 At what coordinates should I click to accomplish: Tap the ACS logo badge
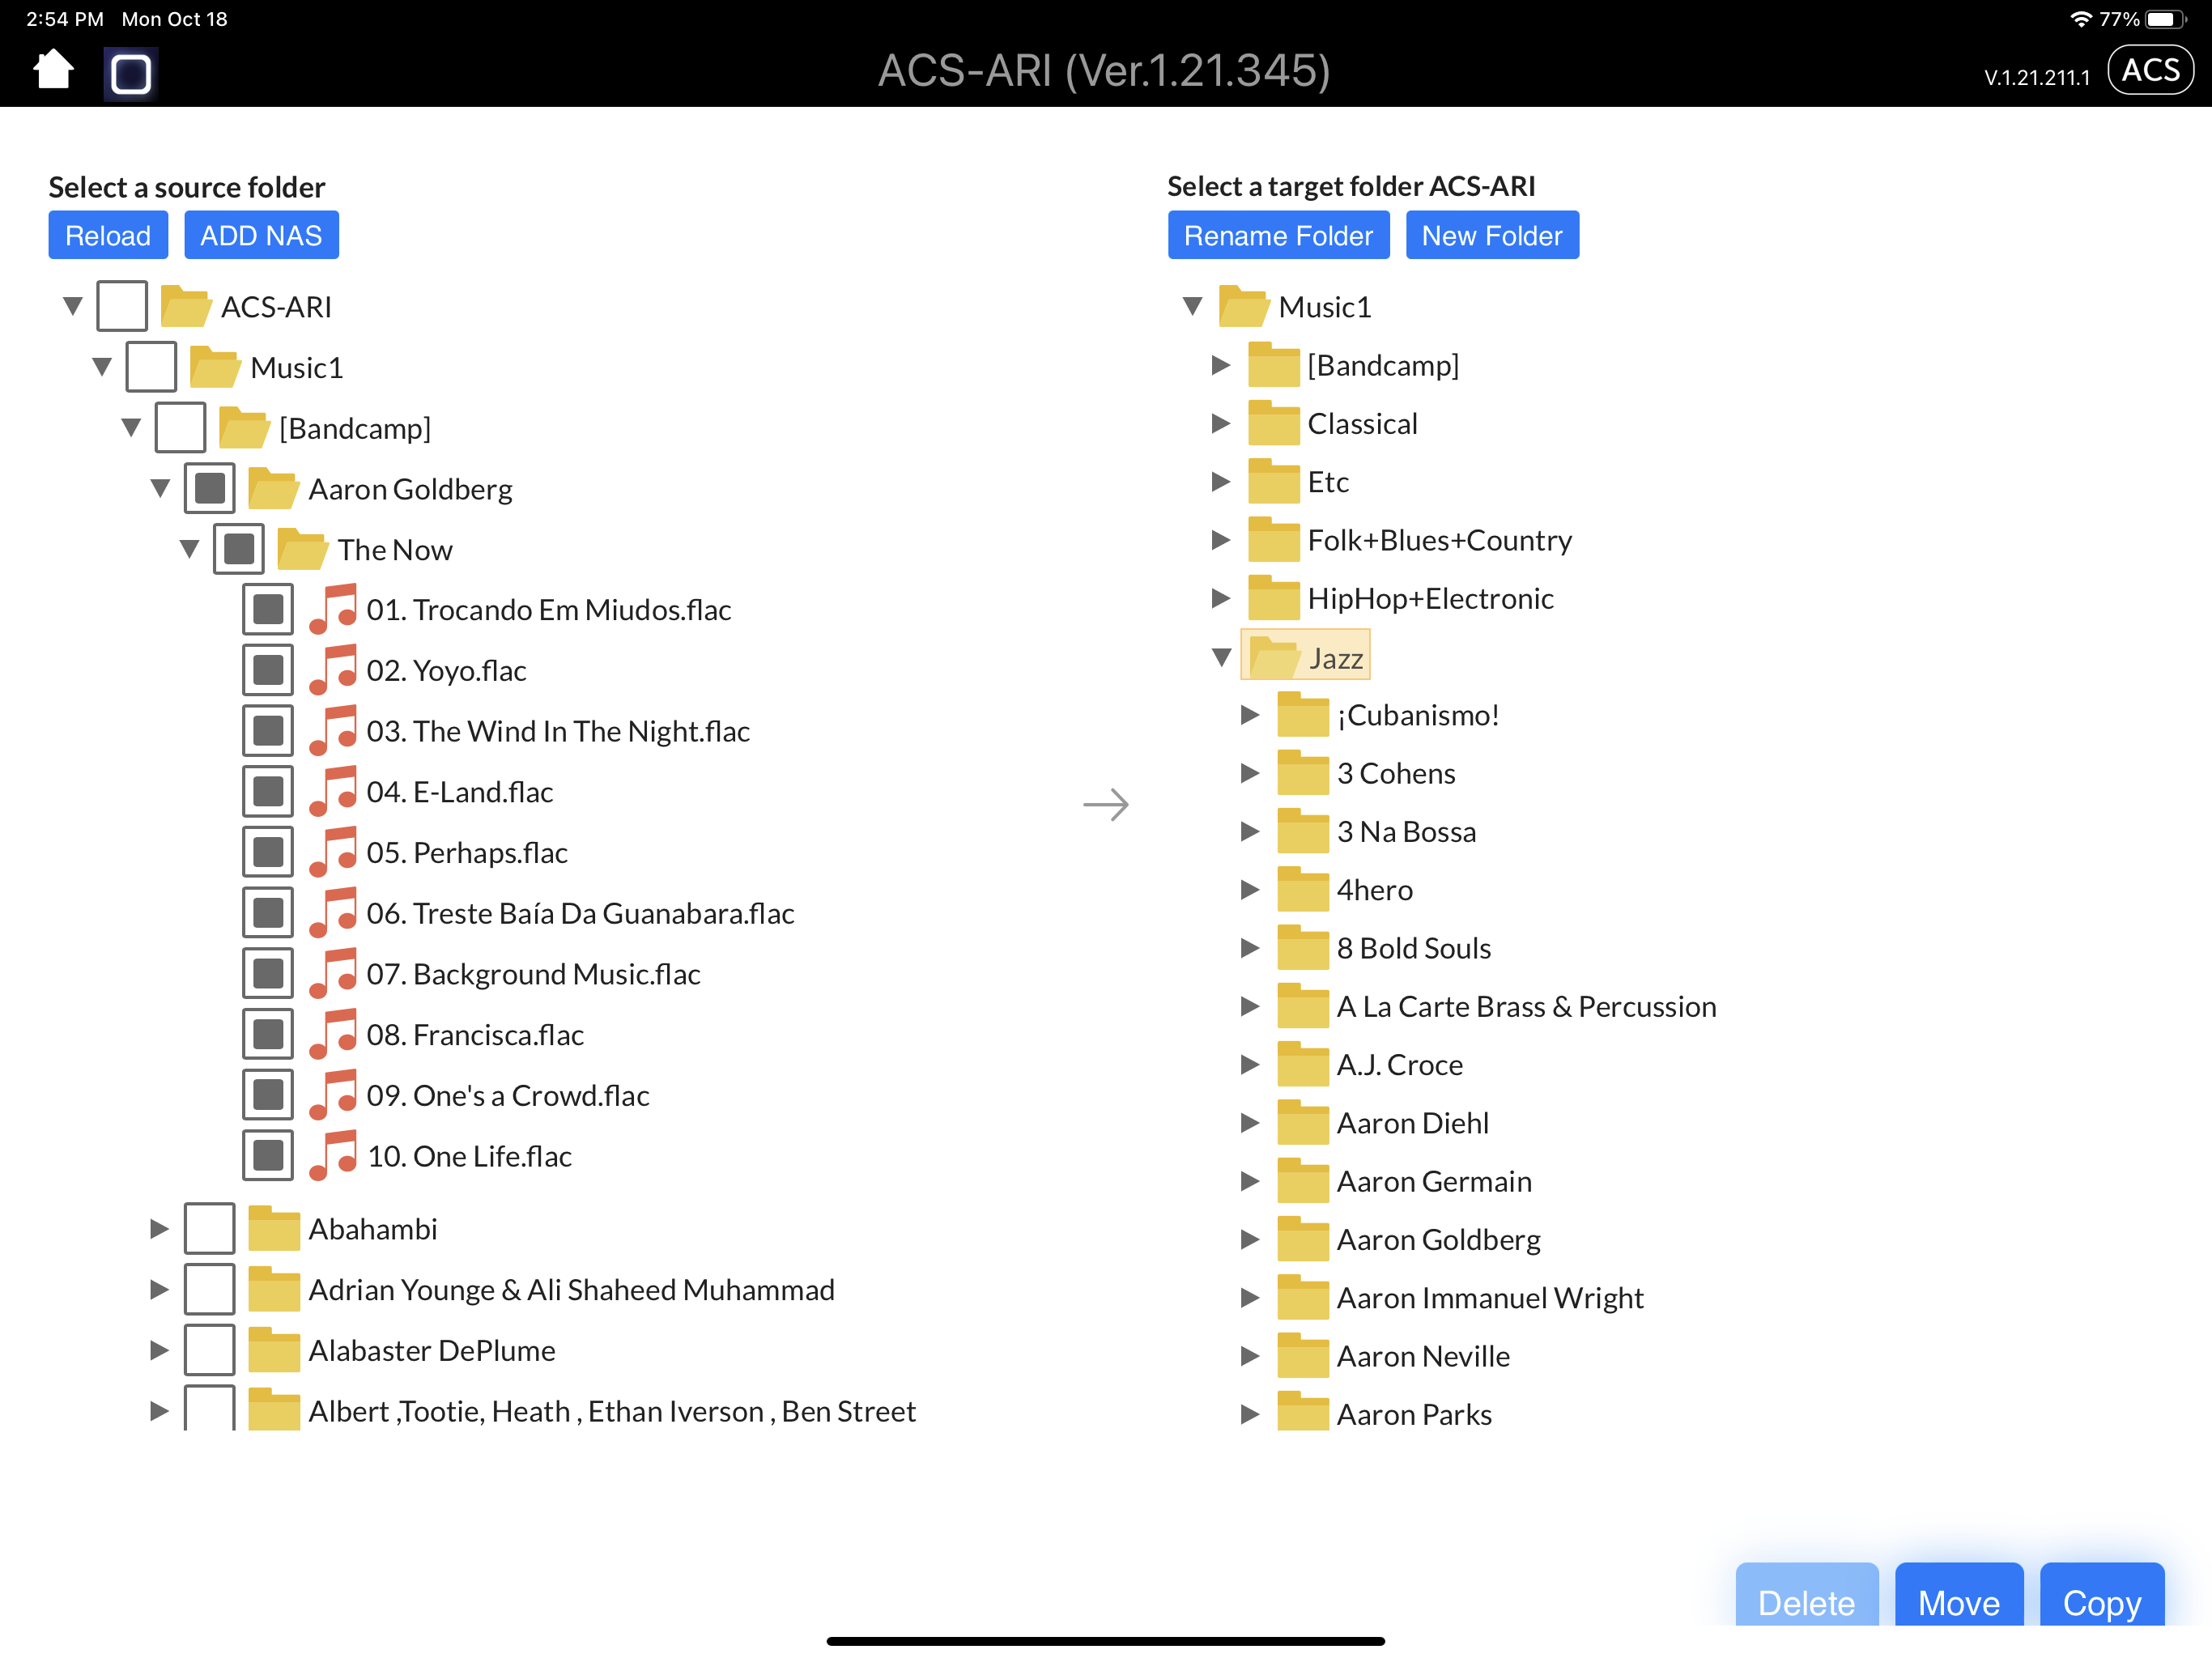point(2150,70)
